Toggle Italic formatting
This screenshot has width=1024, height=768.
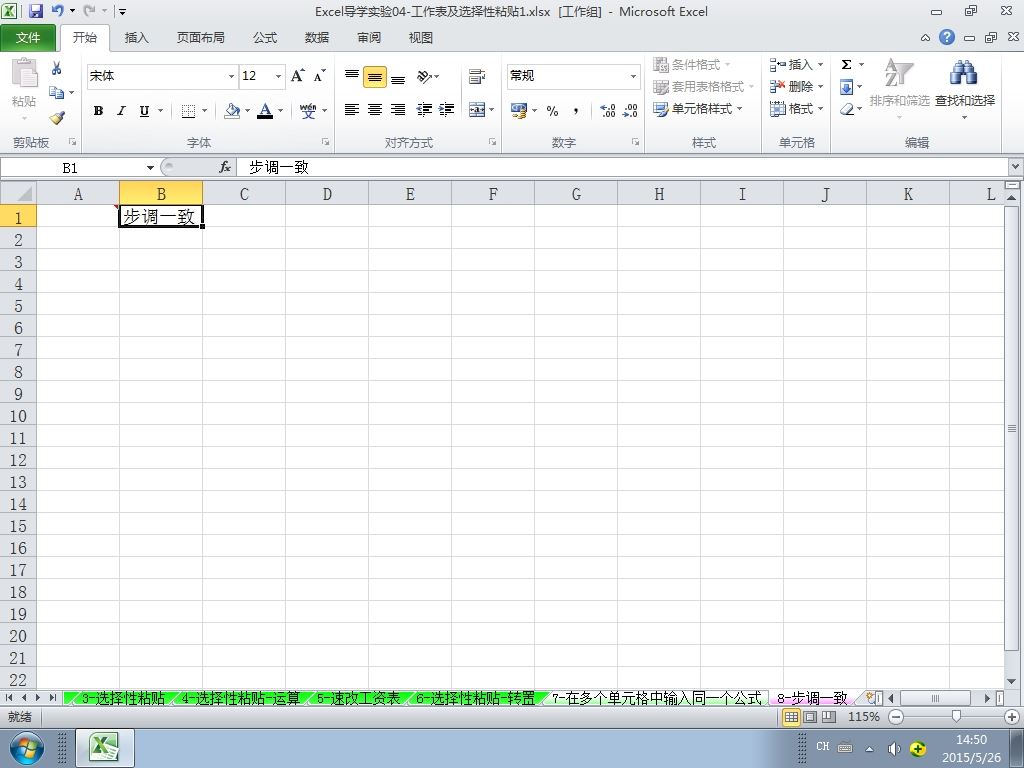click(121, 111)
